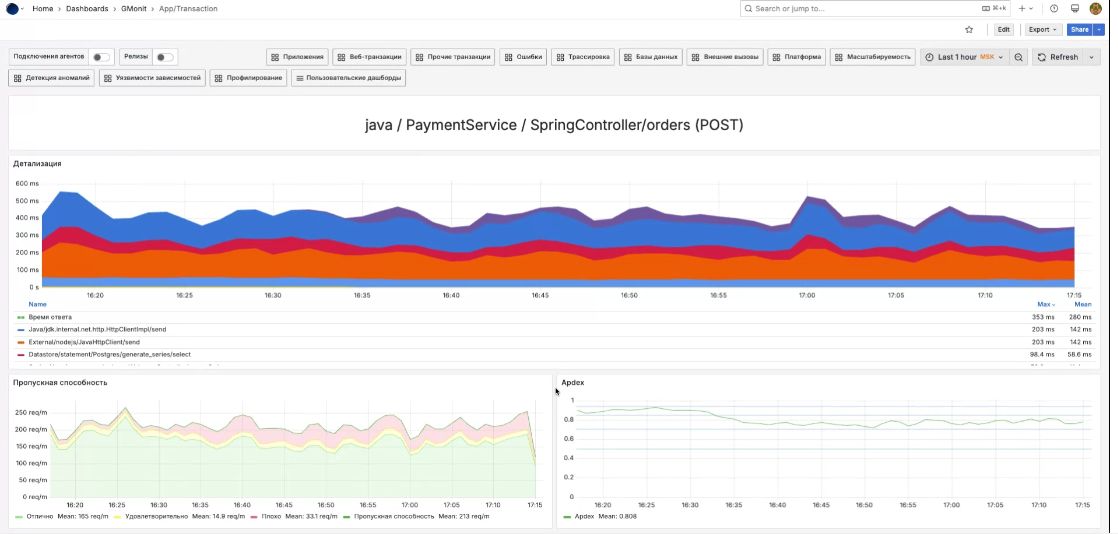Click the plus icon to add new
The image size is (1118, 534).
(1023, 8)
